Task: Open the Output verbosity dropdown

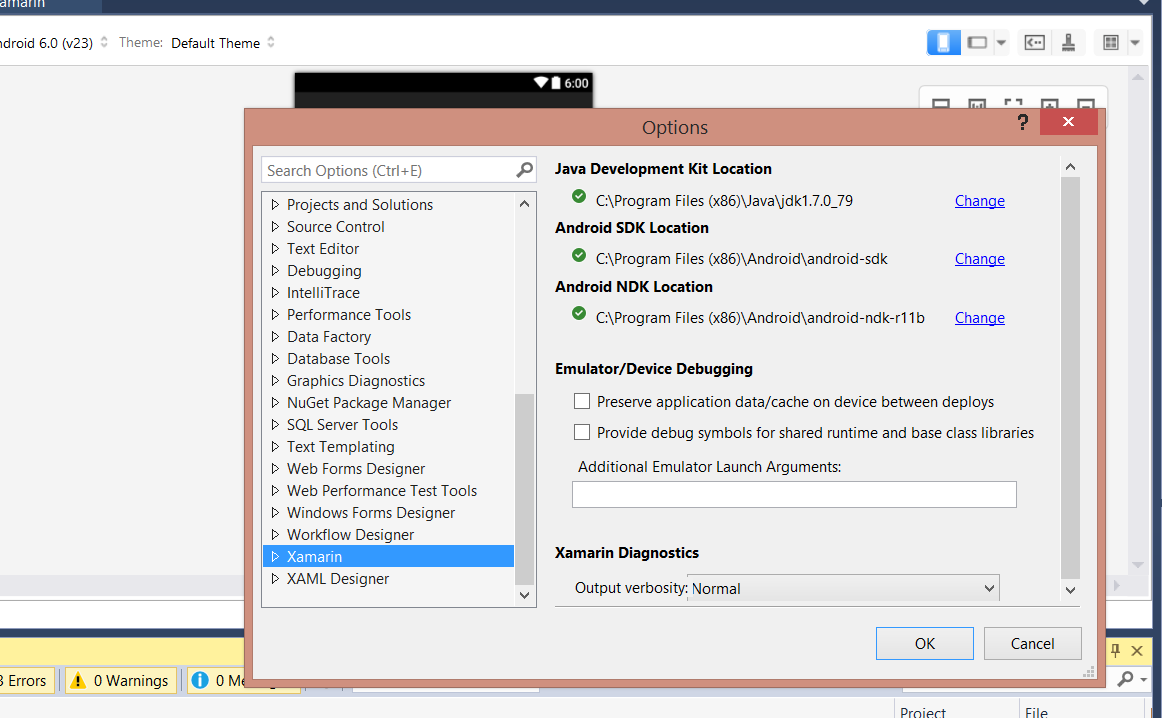Action: point(843,588)
